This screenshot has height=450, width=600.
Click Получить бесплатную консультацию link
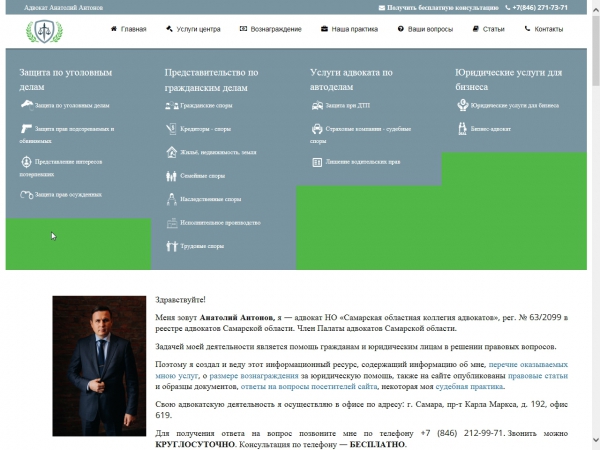(x=442, y=8)
